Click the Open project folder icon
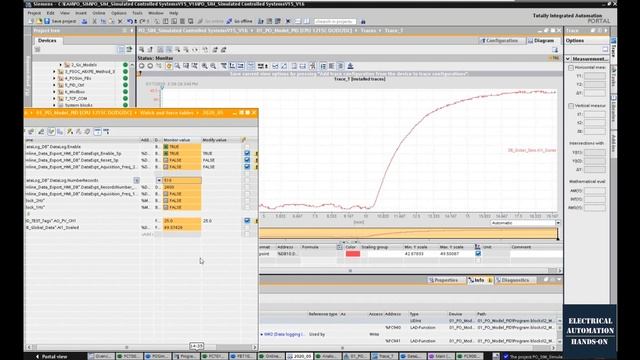The height and width of the screenshot is (360, 640). [x=39, y=21]
